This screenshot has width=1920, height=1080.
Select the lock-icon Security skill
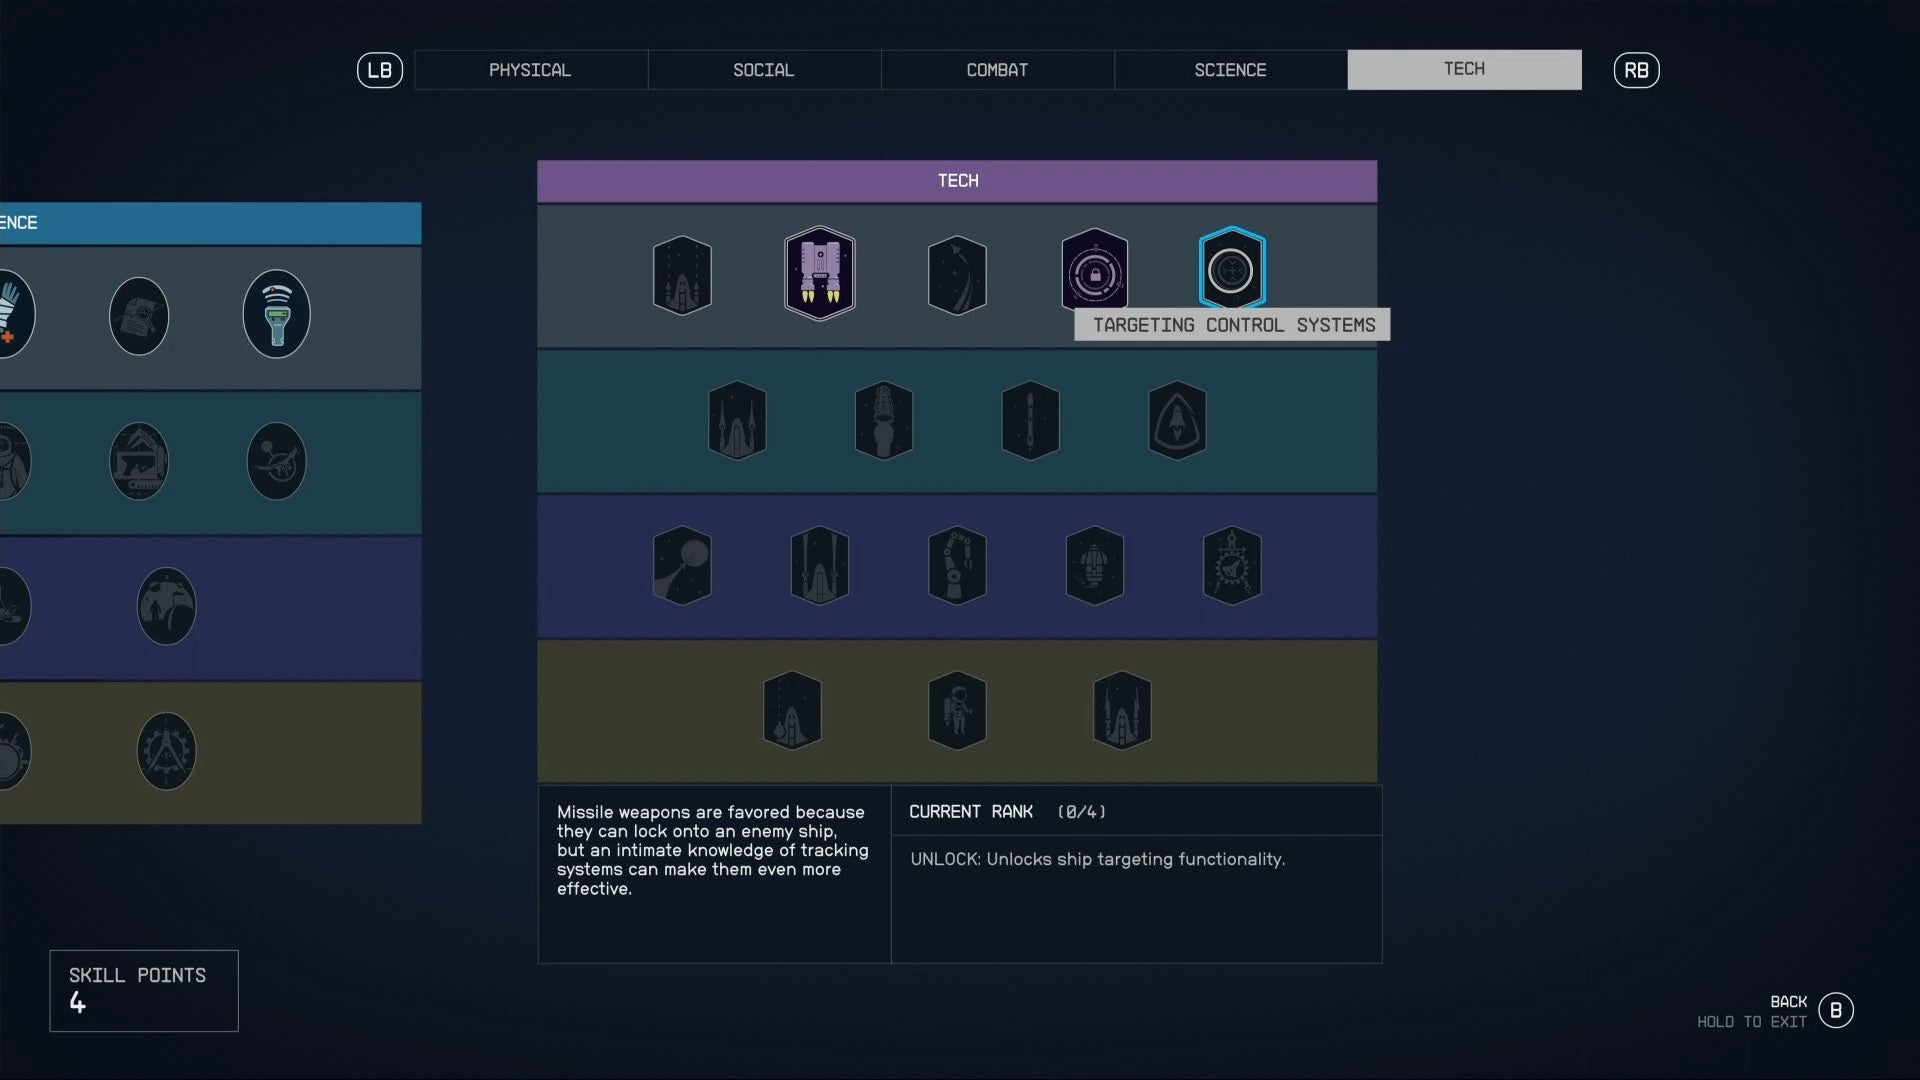[1094, 268]
